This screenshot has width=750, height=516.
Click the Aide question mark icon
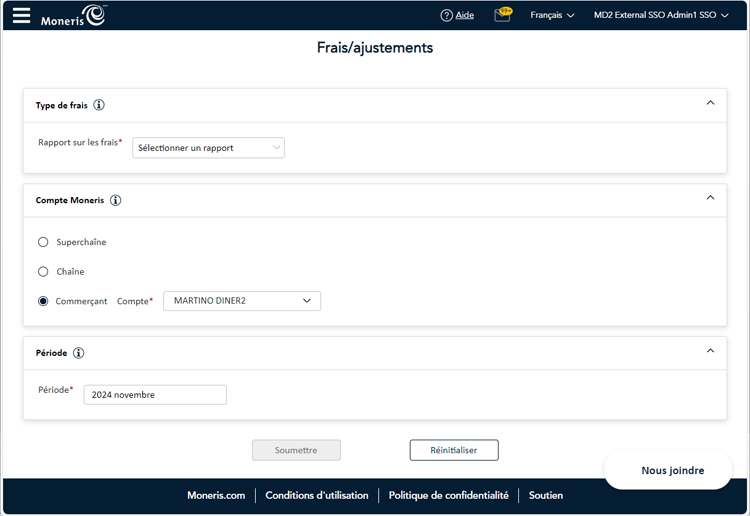click(x=446, y=15)
